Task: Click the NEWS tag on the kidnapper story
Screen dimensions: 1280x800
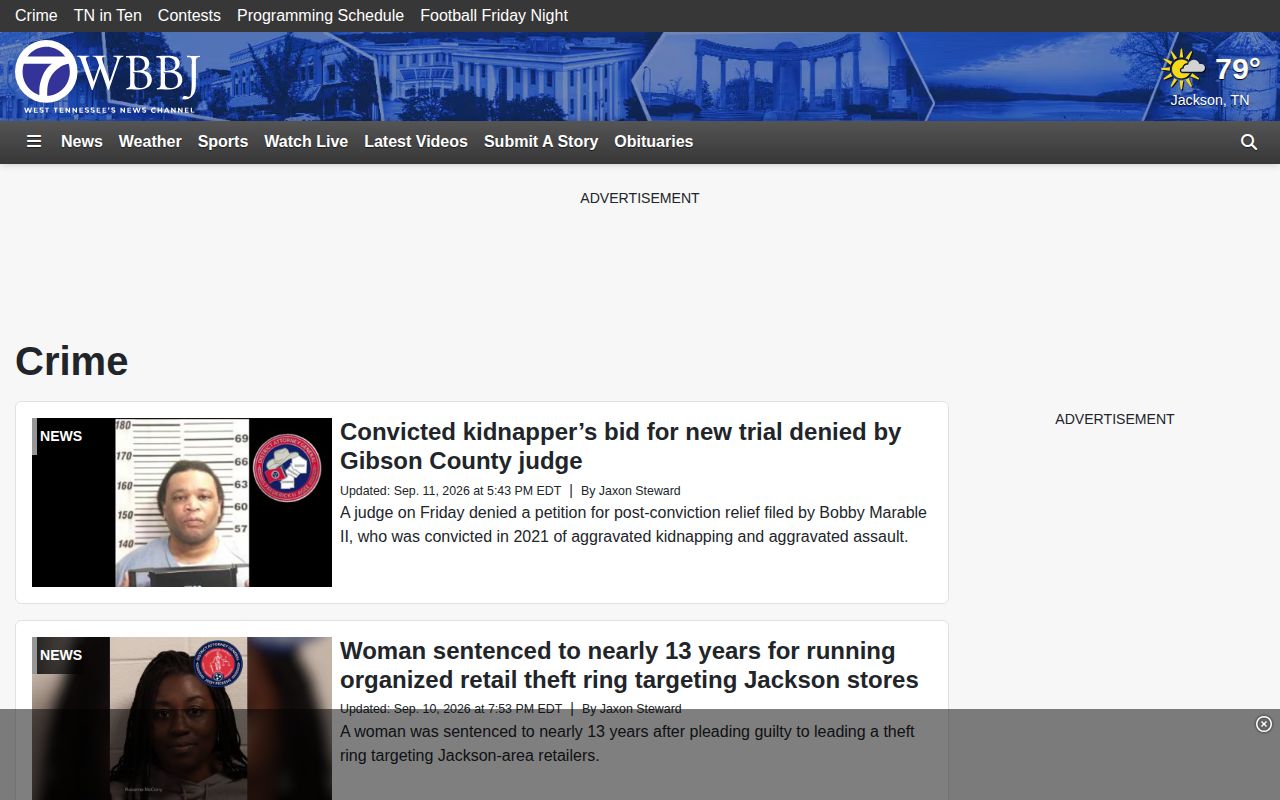Action: [x=61, y=436]
